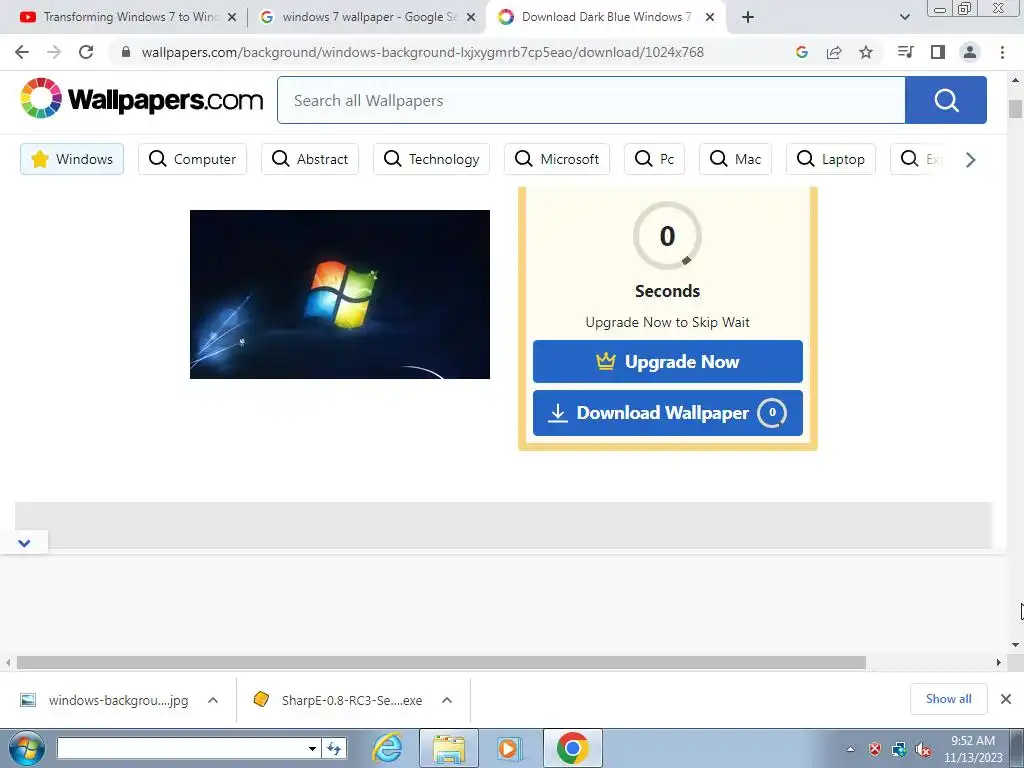Open Windows Media Player in taskbar
The image size is (1024, 768).
(507, 748)
